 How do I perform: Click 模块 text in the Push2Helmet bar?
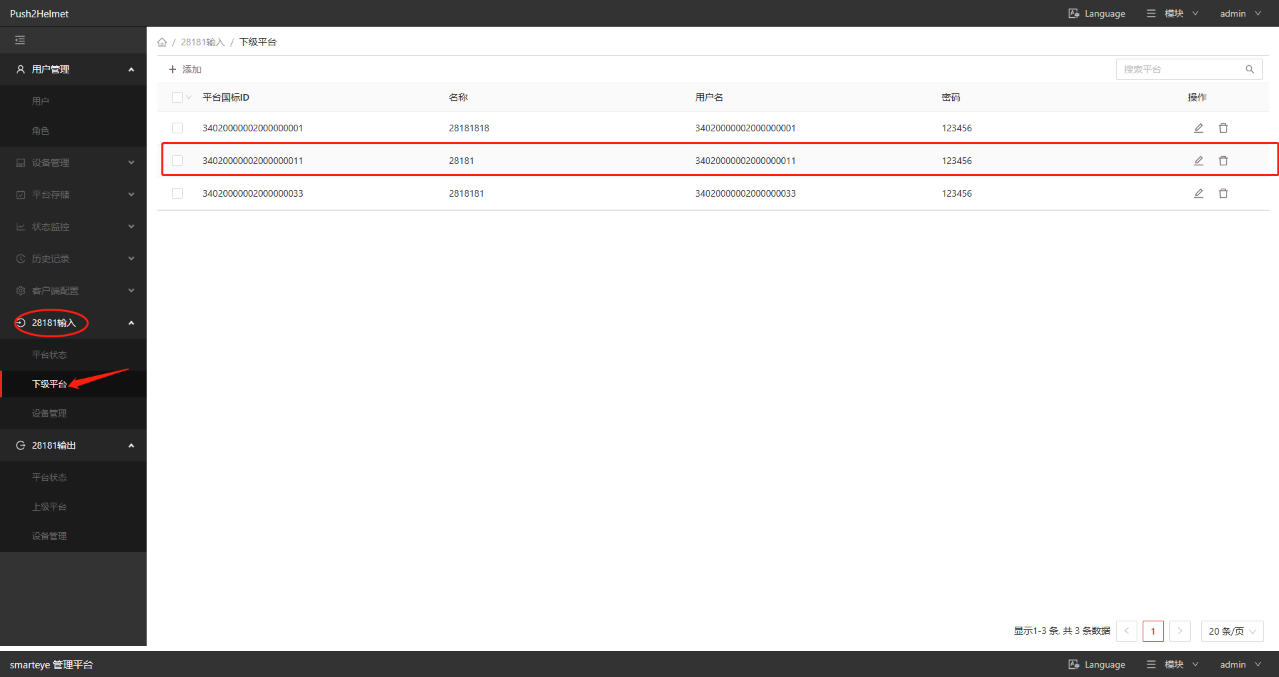[x=1174, y=13]
